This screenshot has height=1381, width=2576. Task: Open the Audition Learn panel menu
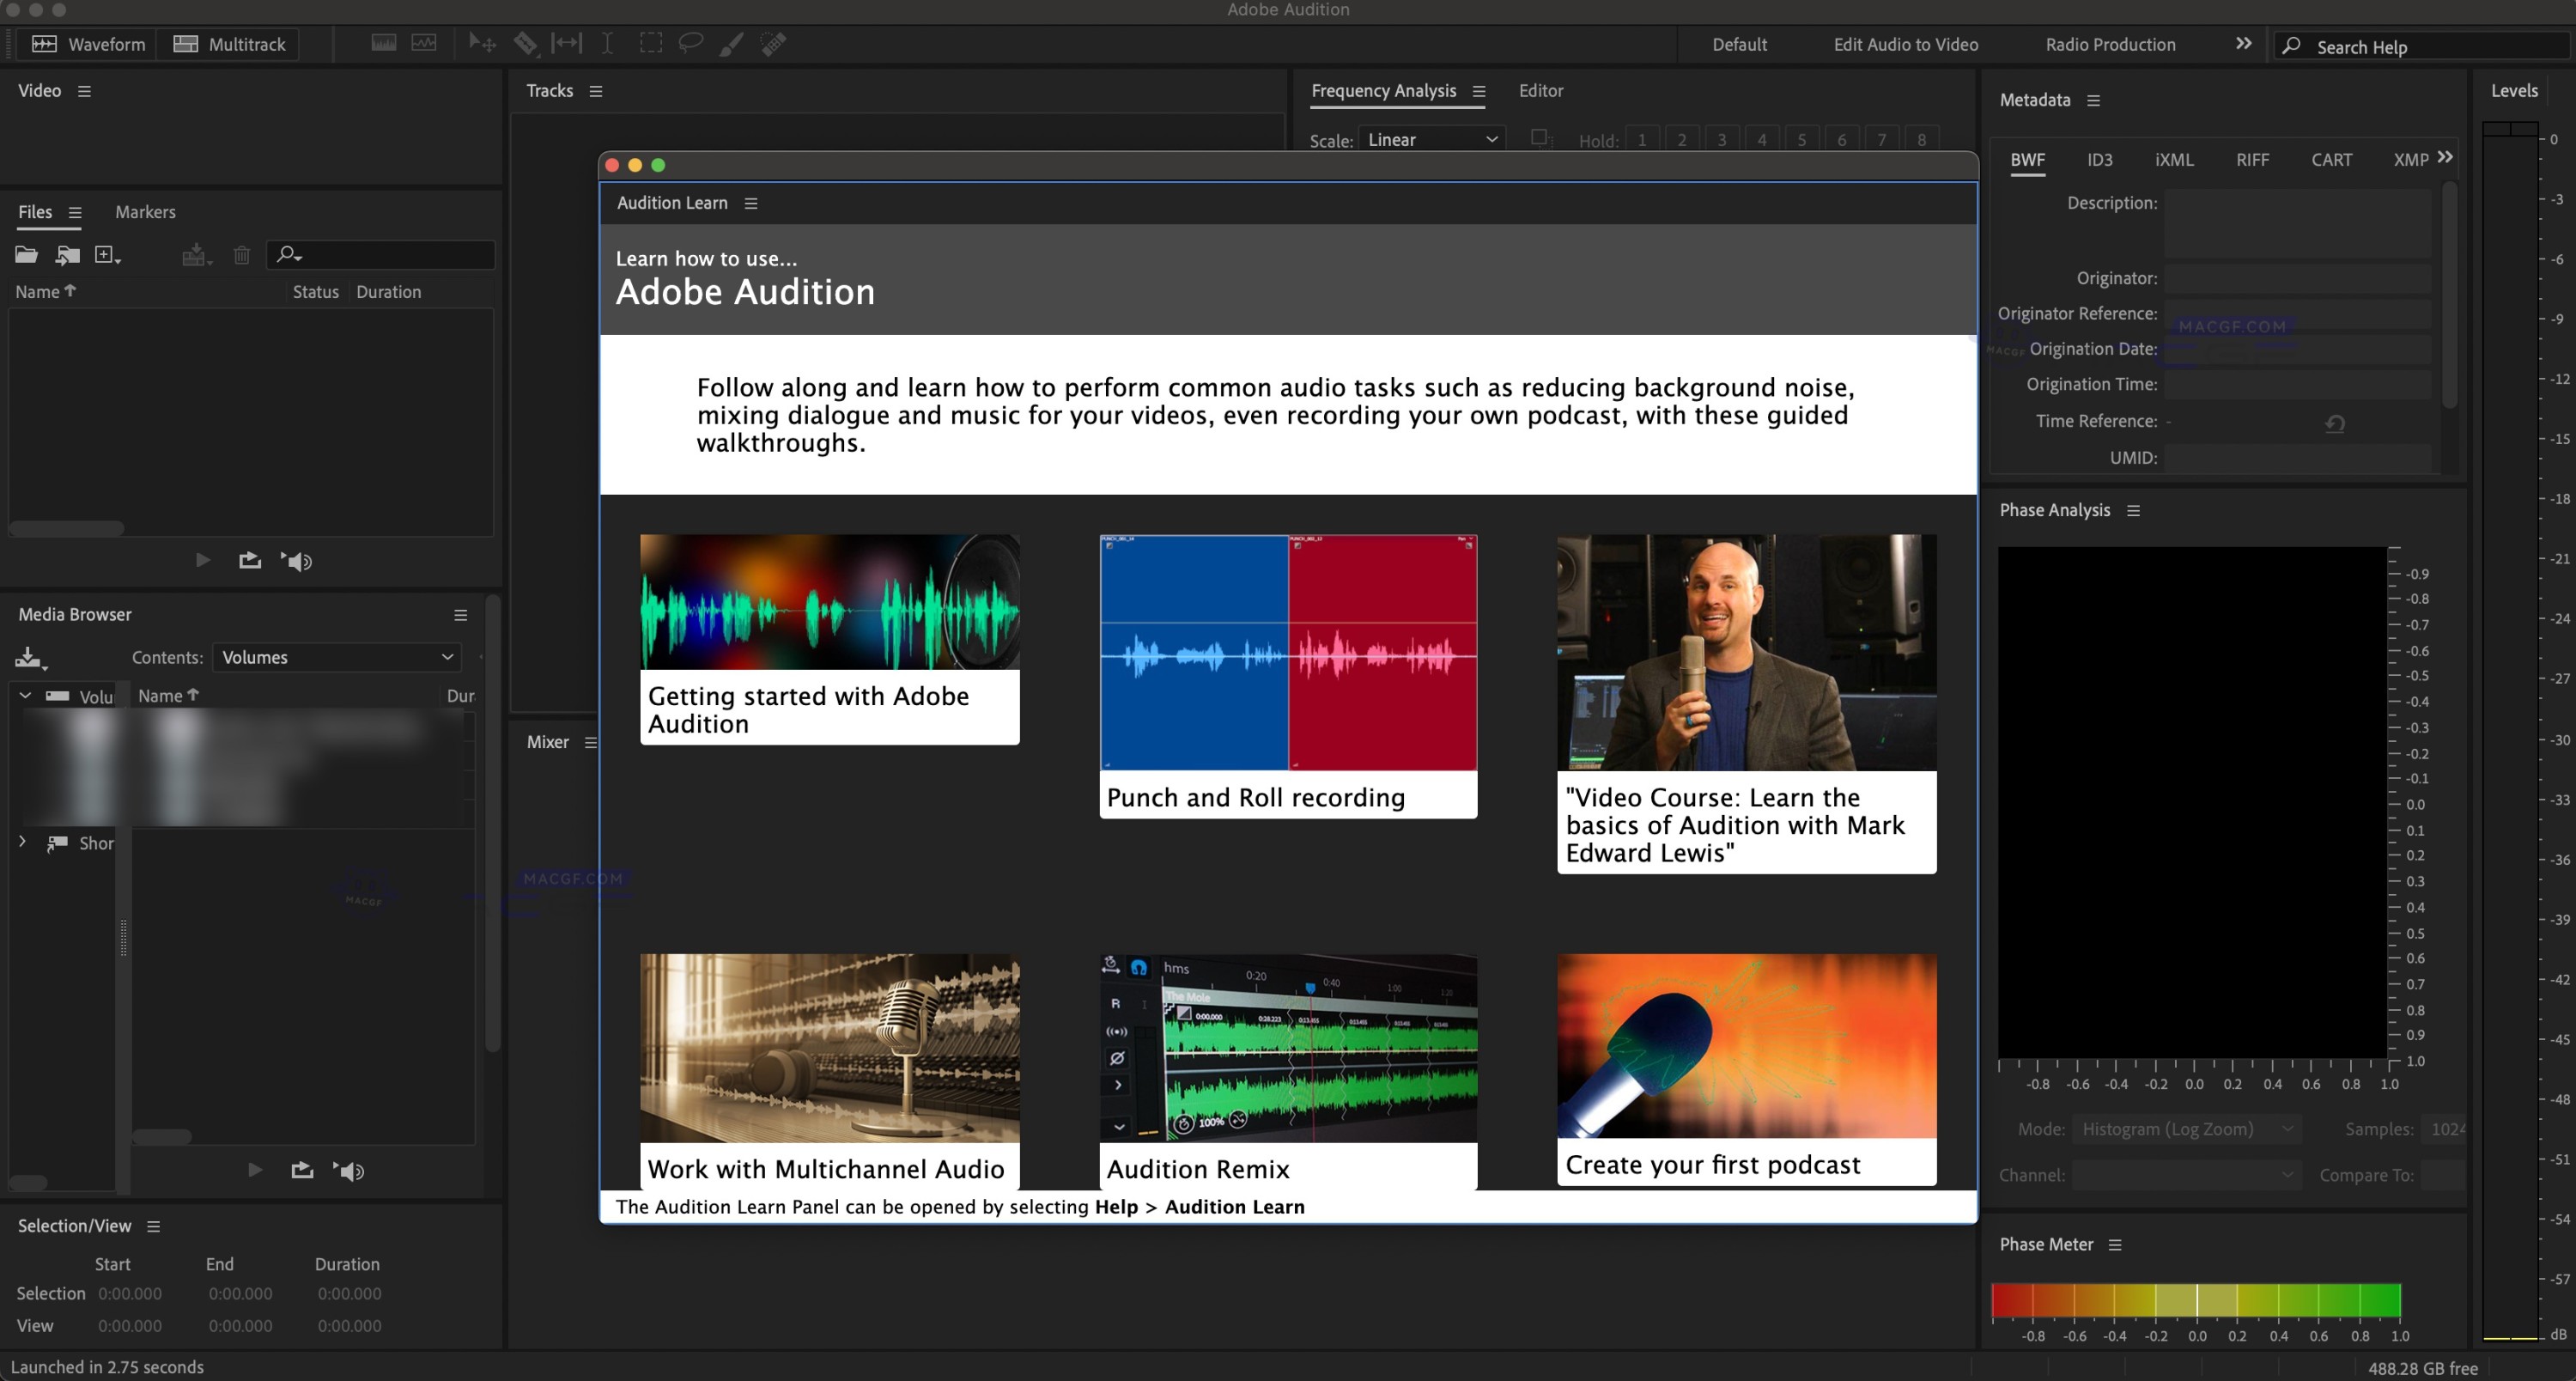coord(751,204)
